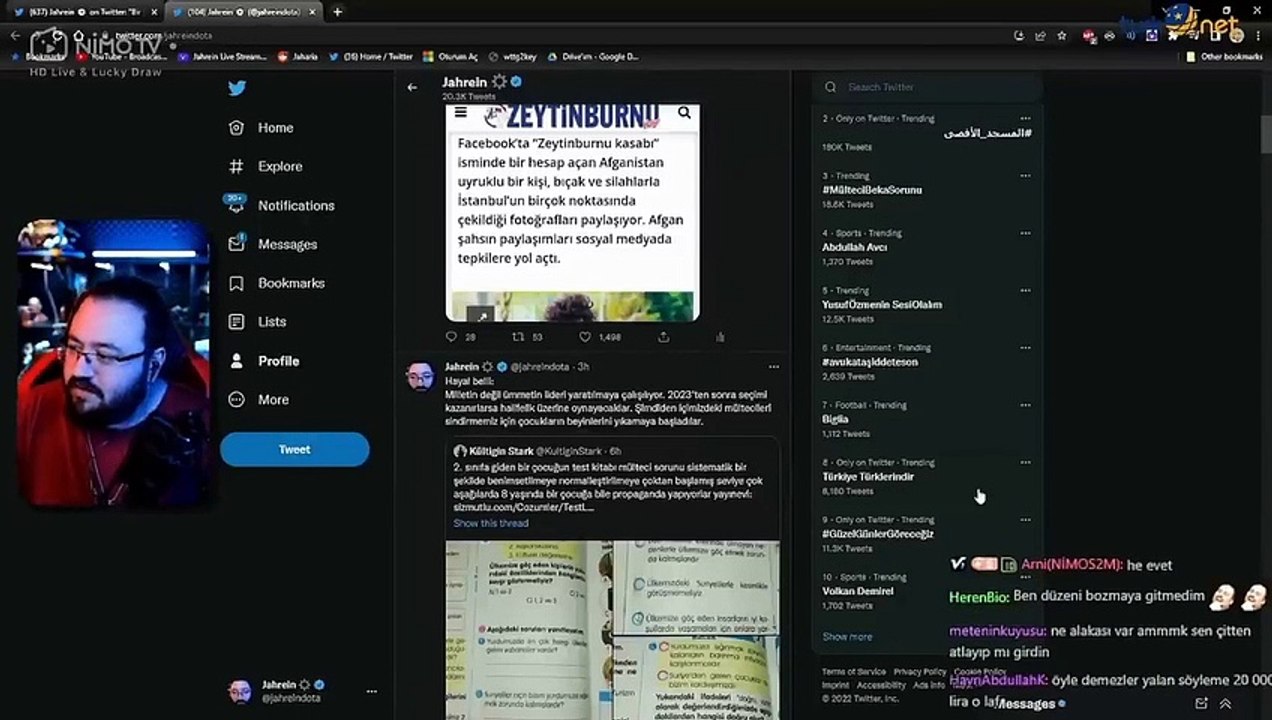The width and height of the screenshot is (1272, 720).
Task: Open trending topic YusufÖzmeninSesiOlalım
Action: [881, 305]
